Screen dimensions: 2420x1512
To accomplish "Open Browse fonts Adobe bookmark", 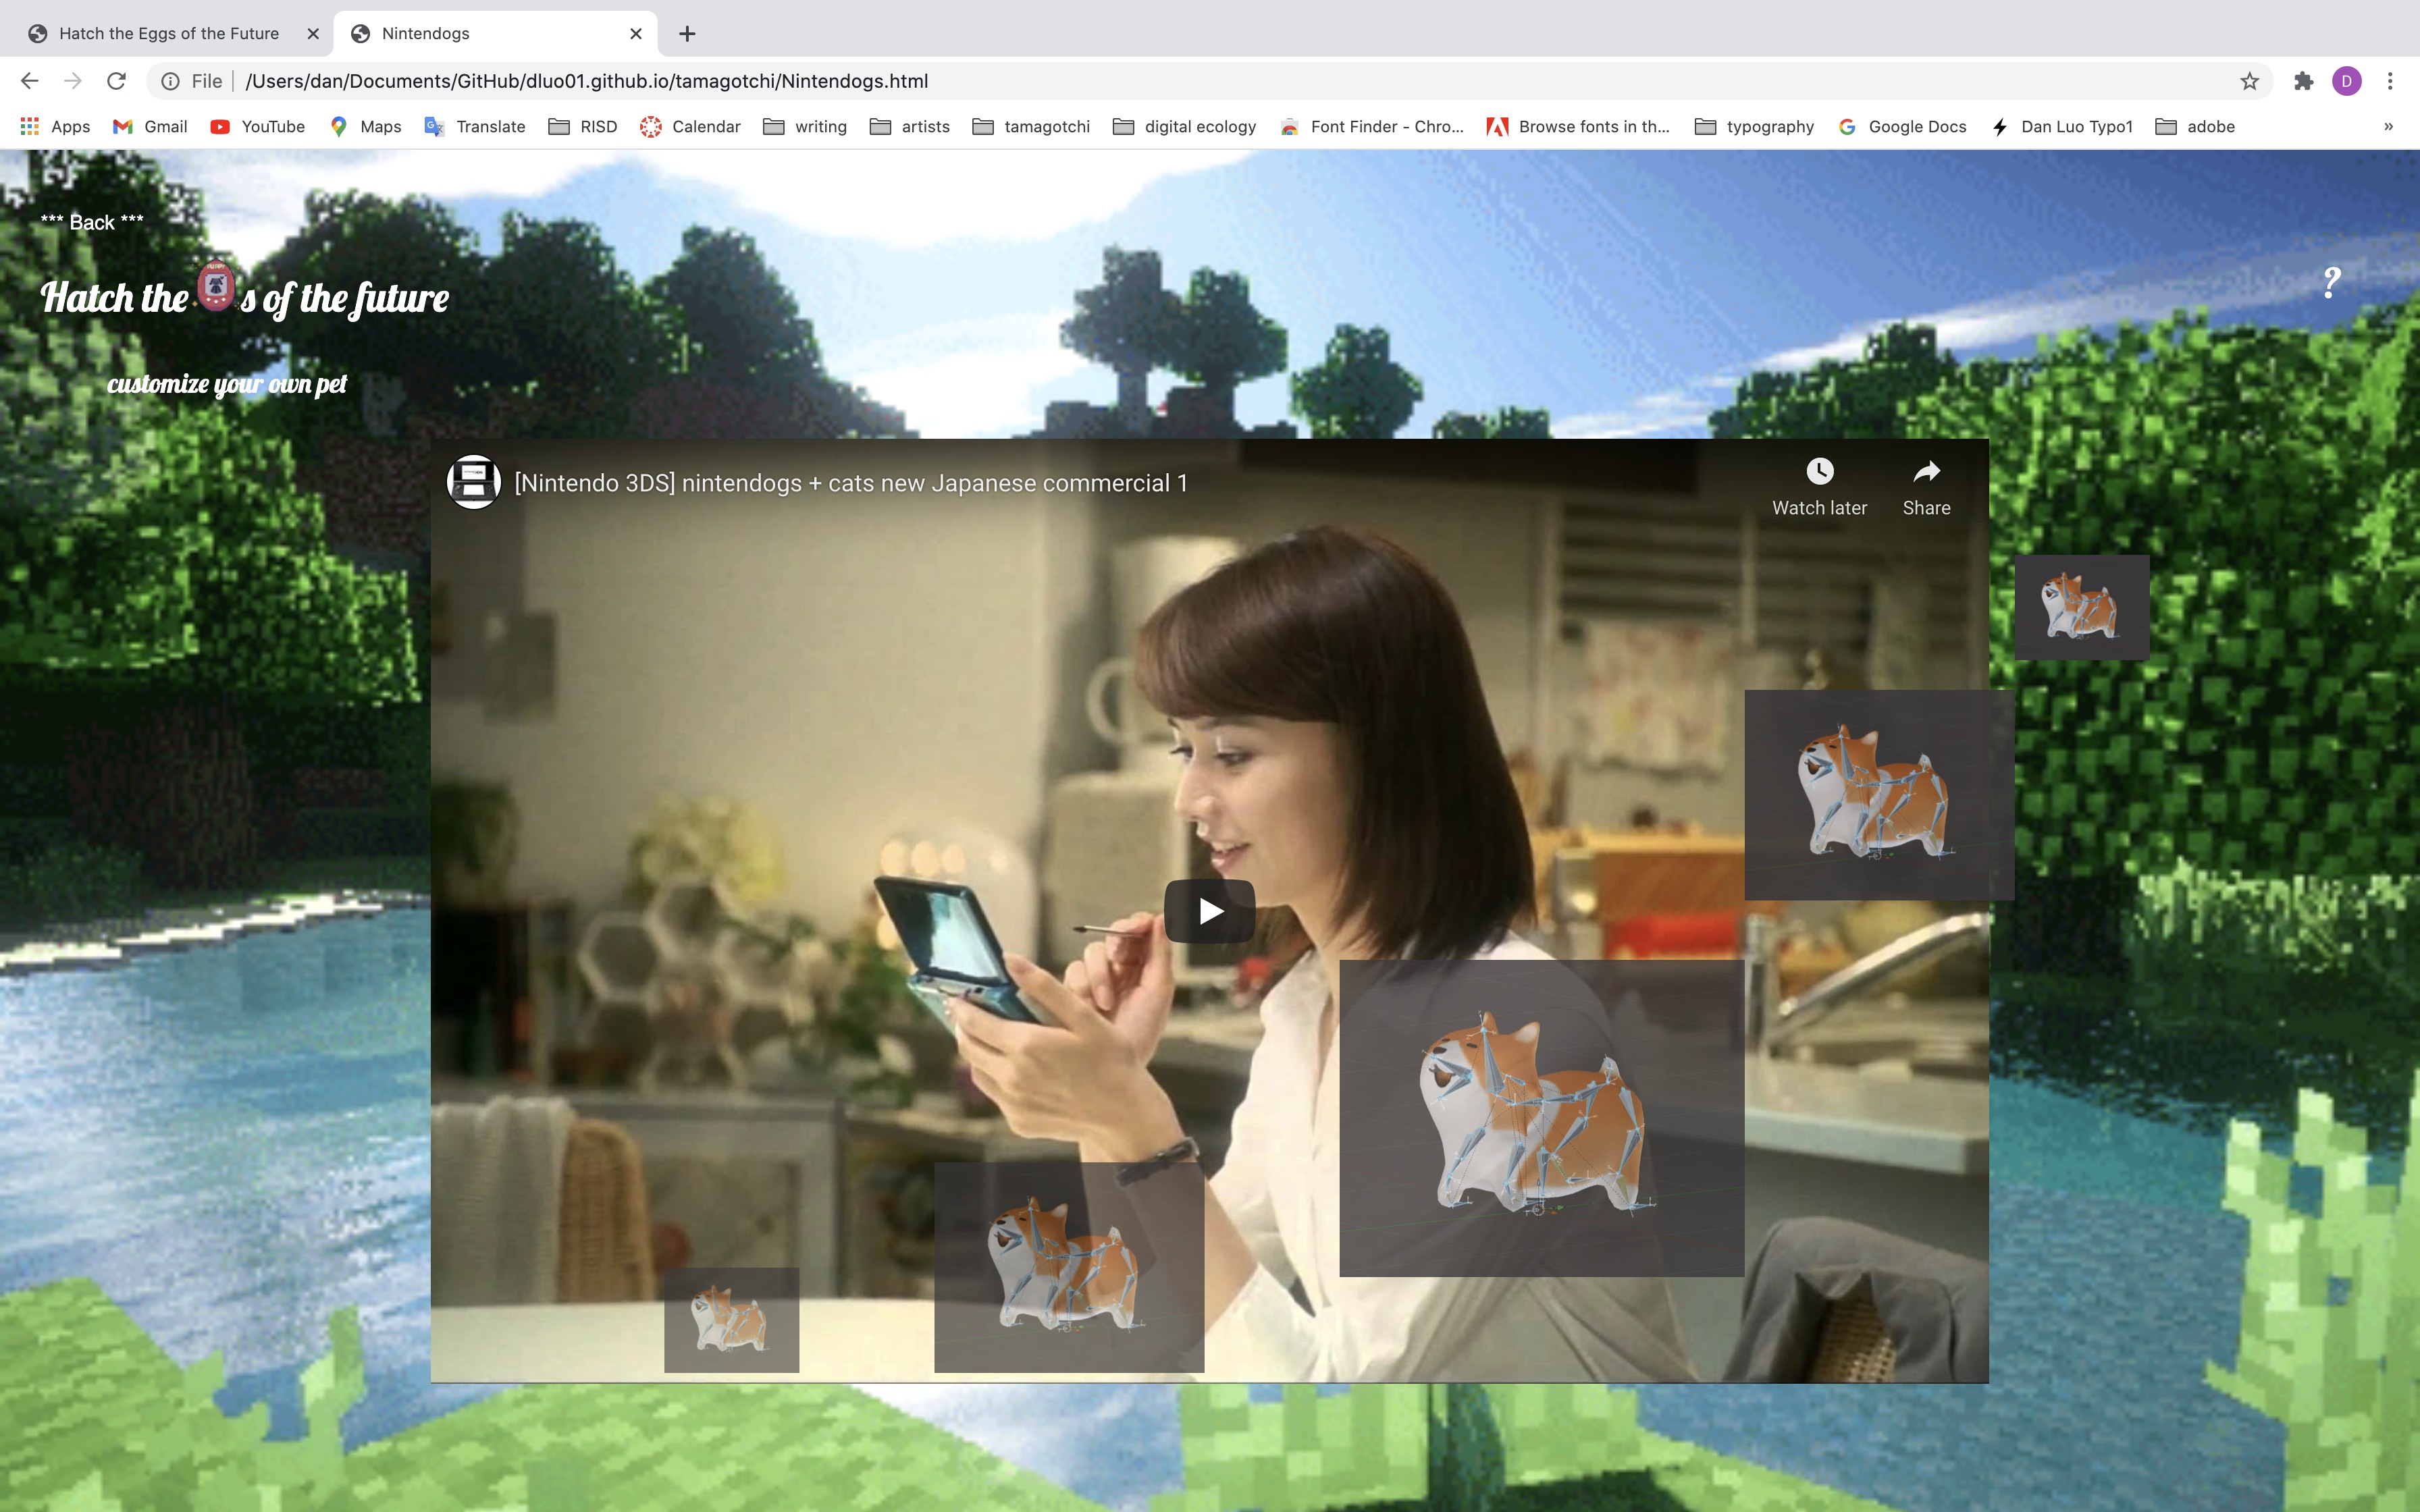I will pos(1578,126).
